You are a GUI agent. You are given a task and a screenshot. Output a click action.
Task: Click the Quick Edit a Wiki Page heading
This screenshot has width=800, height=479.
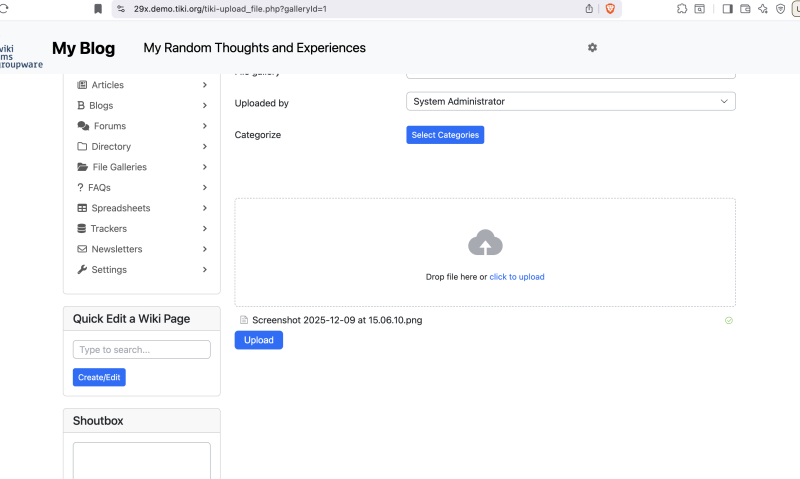131,319
